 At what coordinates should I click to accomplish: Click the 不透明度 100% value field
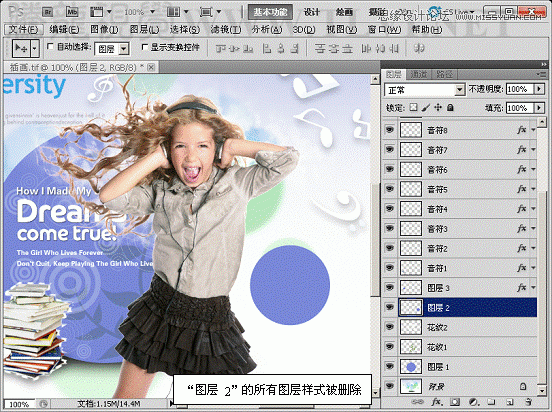520,89
